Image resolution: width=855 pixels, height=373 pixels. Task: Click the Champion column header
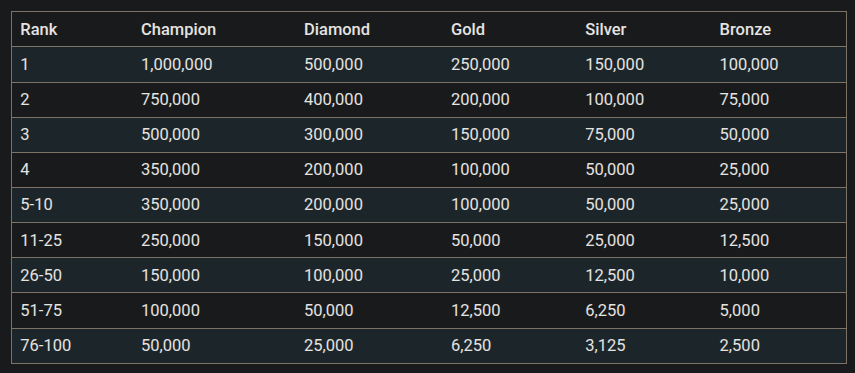178,29
